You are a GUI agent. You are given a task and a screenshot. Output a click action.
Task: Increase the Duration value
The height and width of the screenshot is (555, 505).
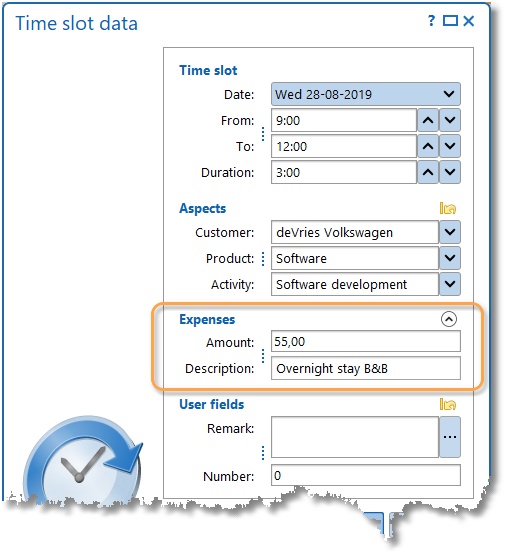coord(428,172)
